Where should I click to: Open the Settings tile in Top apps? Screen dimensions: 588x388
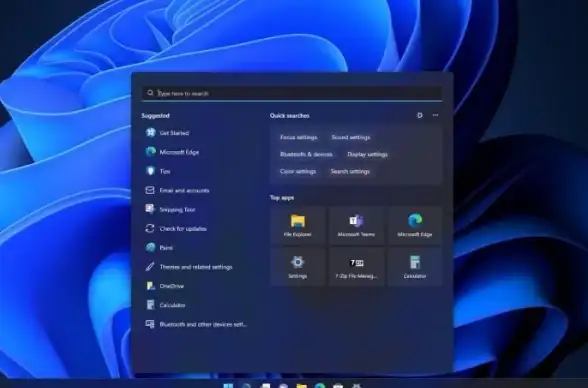(x=298, y=267)
